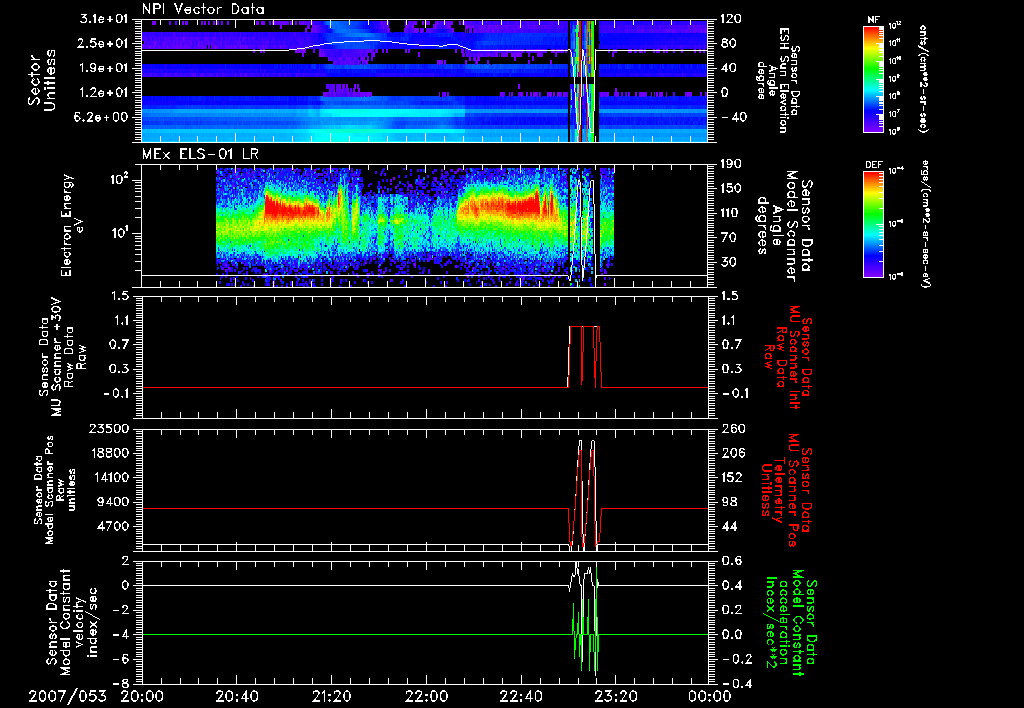Click the red MU Scanner Pos Telemetry title

[x=787, y=490]
